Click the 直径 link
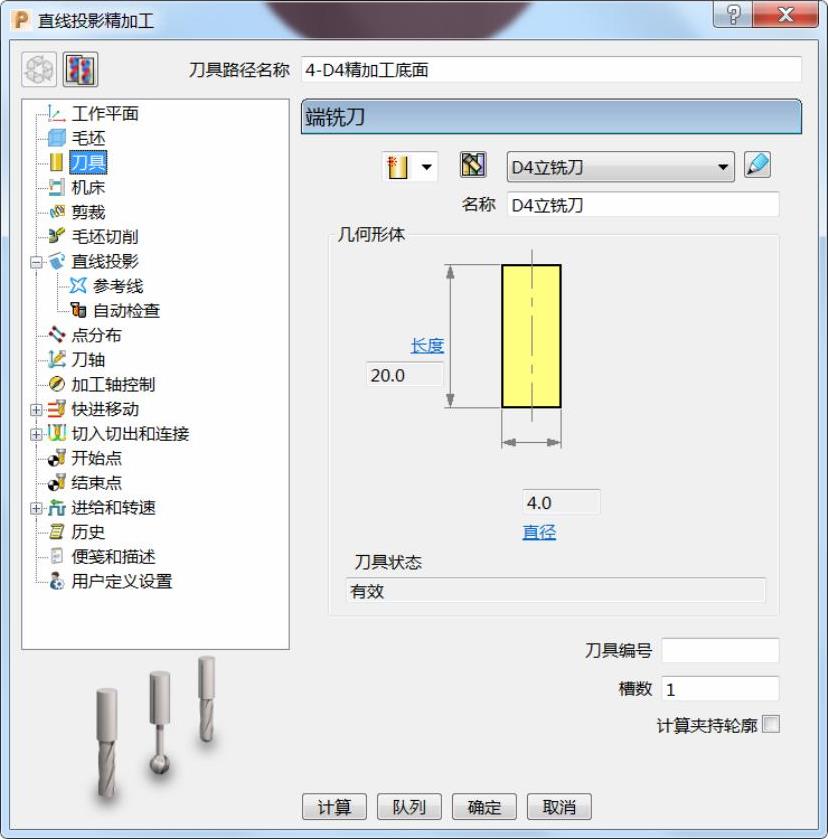The image size is (828, 839). 539,532
